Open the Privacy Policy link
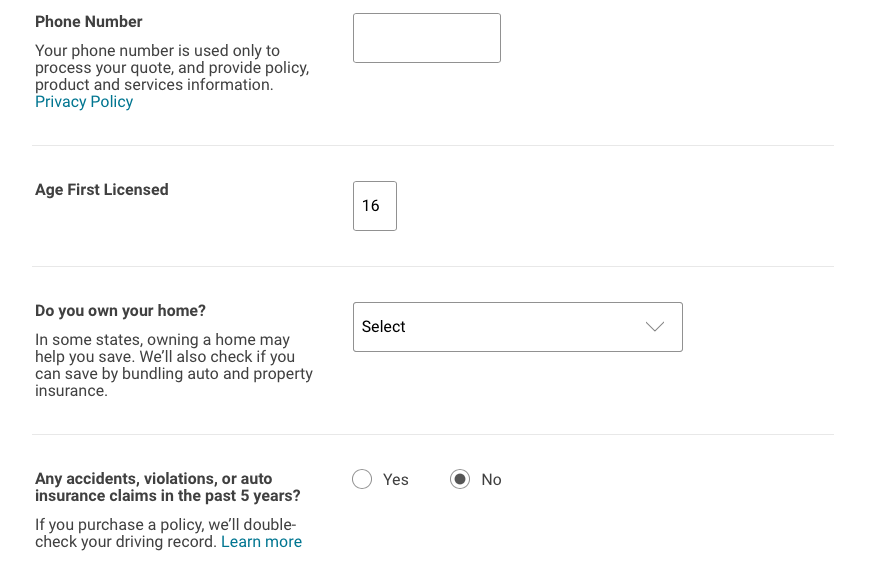Screen dimensions: 870x580 (x=84, y=102)
